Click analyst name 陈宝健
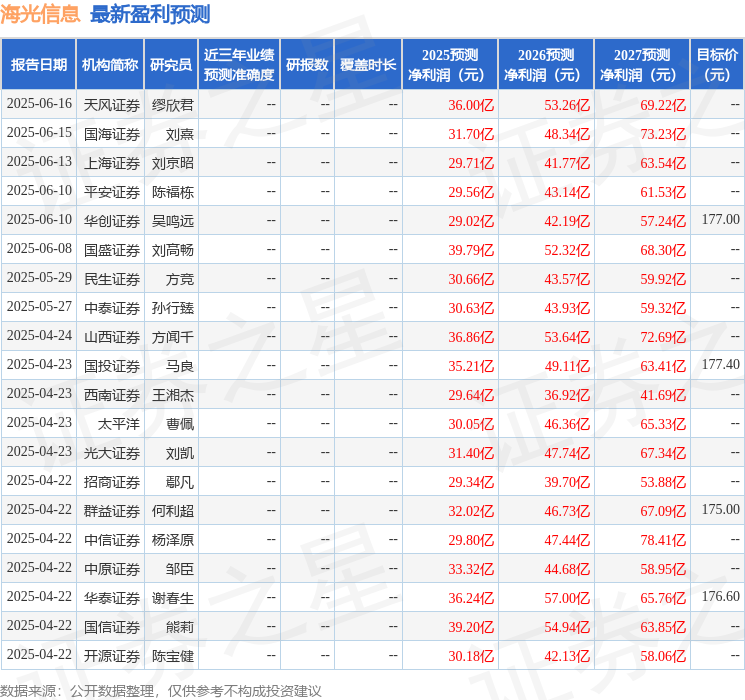 pyautogui.click(x=172, y=656)
